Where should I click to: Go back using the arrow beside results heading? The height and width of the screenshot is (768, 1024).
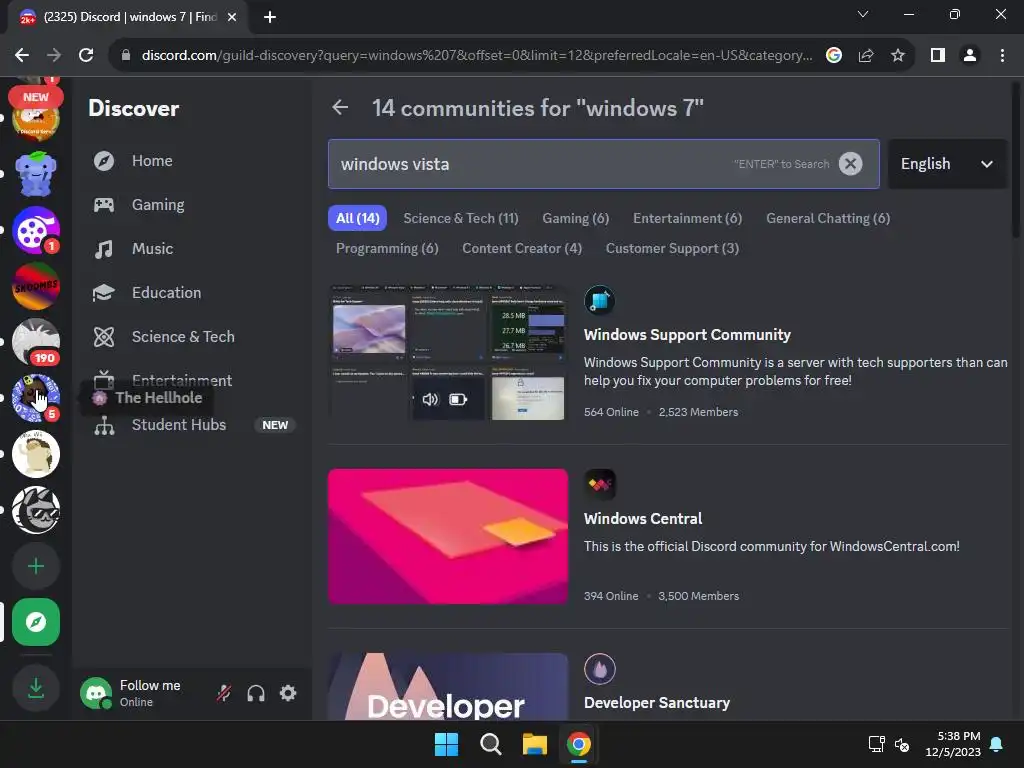[340, 107]
